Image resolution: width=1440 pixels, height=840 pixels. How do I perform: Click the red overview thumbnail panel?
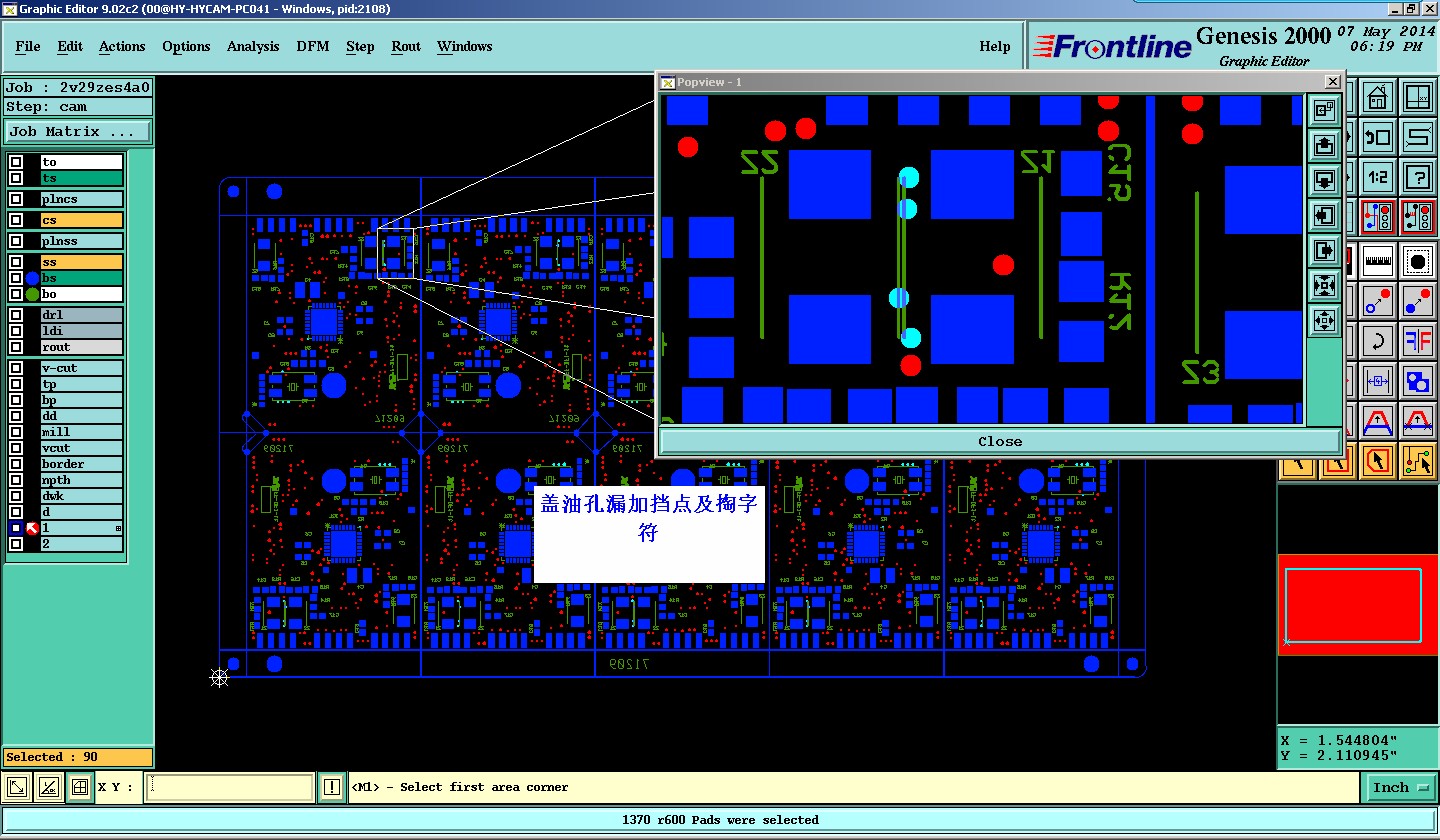click(x=1358, y=605)
